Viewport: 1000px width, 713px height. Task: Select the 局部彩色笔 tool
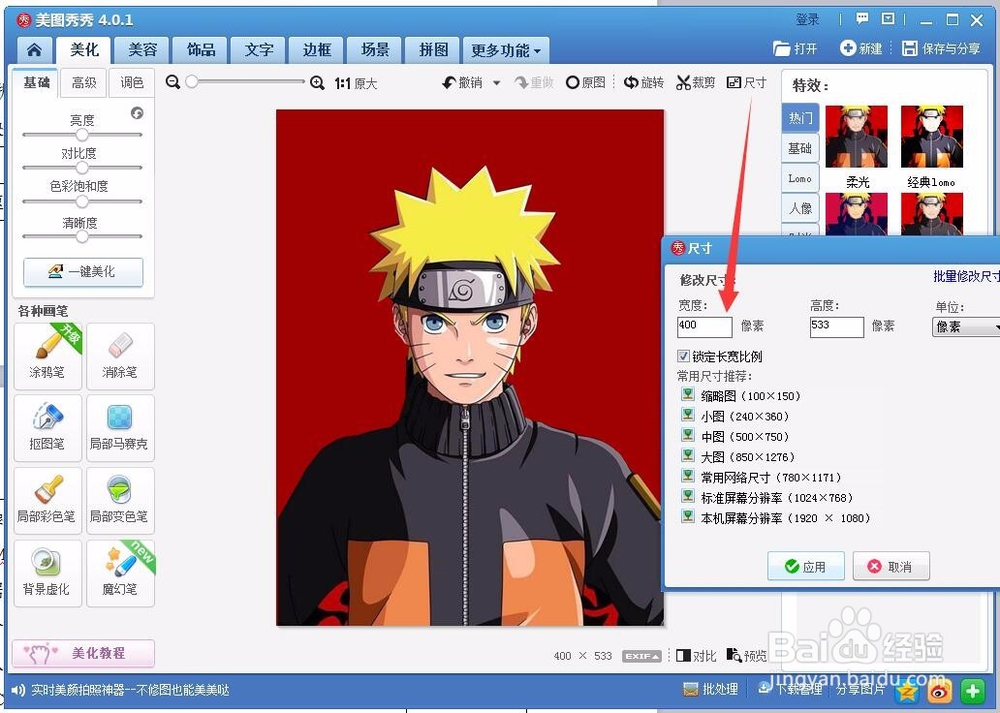coord(47,501)
